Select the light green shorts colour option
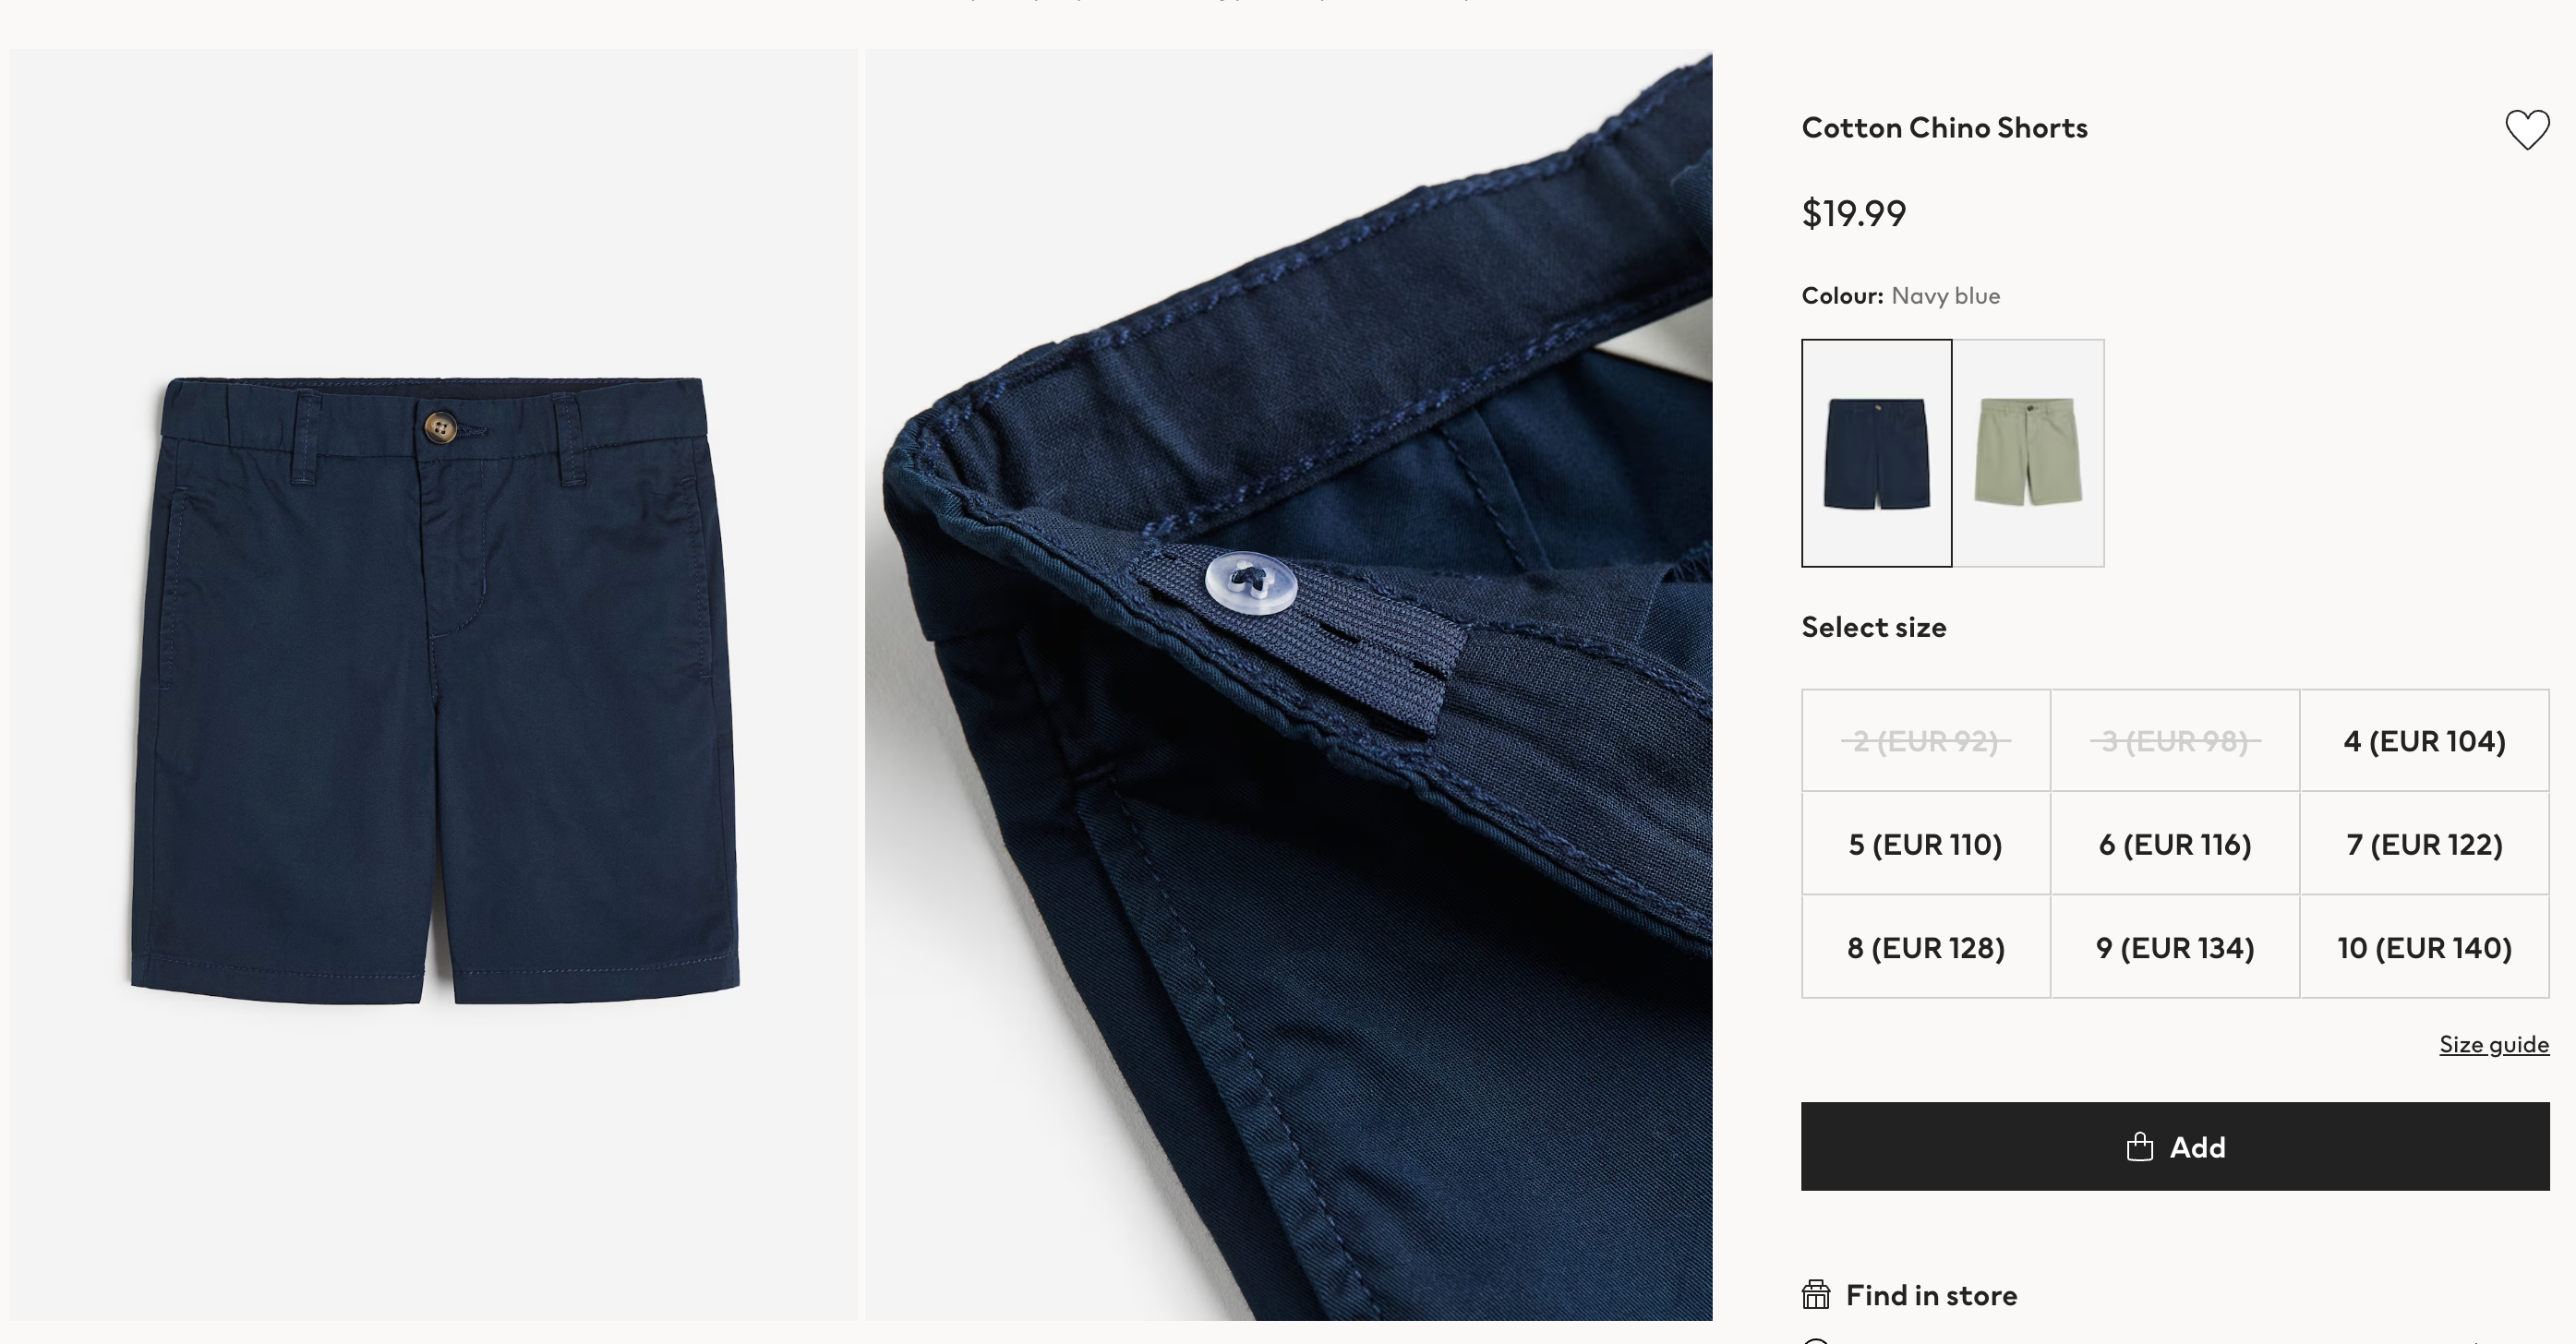Screen dimensions: 2576x1344 (x=2029, y=453)
